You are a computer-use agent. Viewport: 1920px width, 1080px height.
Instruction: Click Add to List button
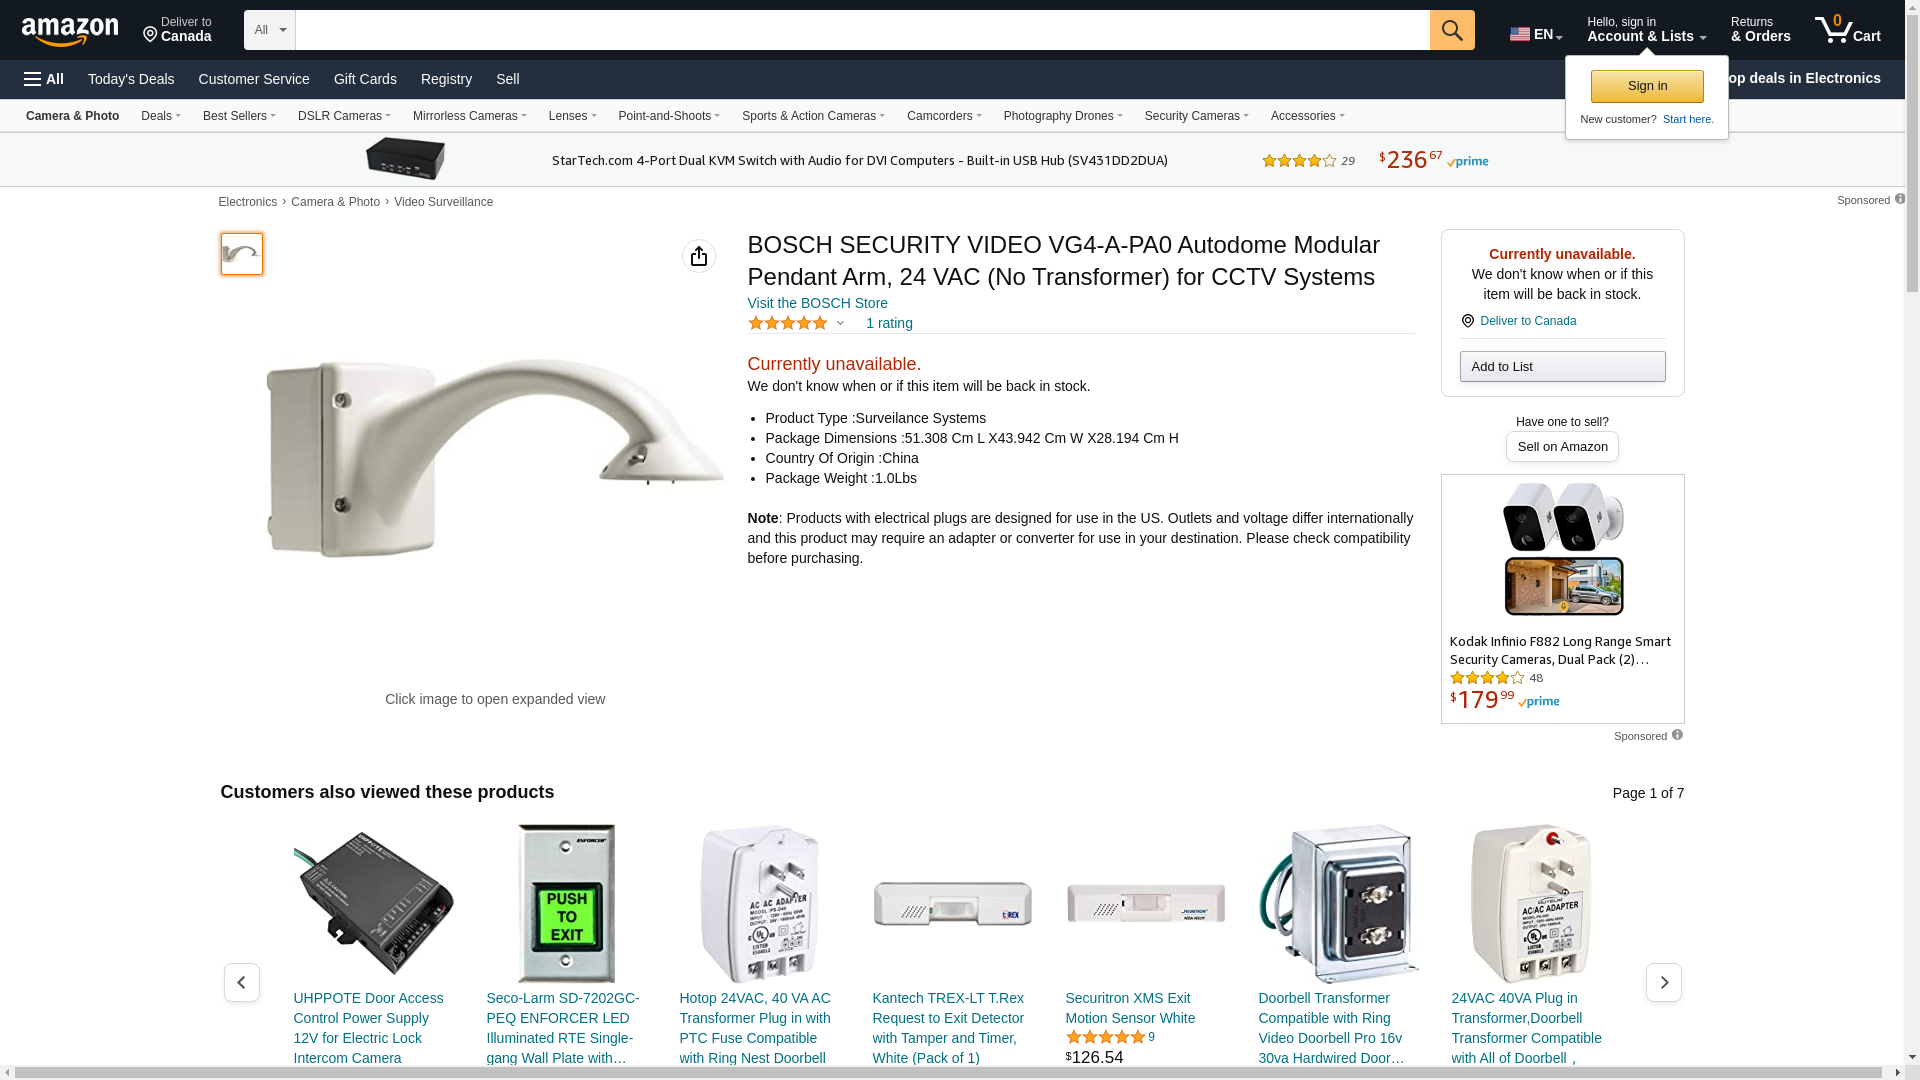click(1563, 367)
